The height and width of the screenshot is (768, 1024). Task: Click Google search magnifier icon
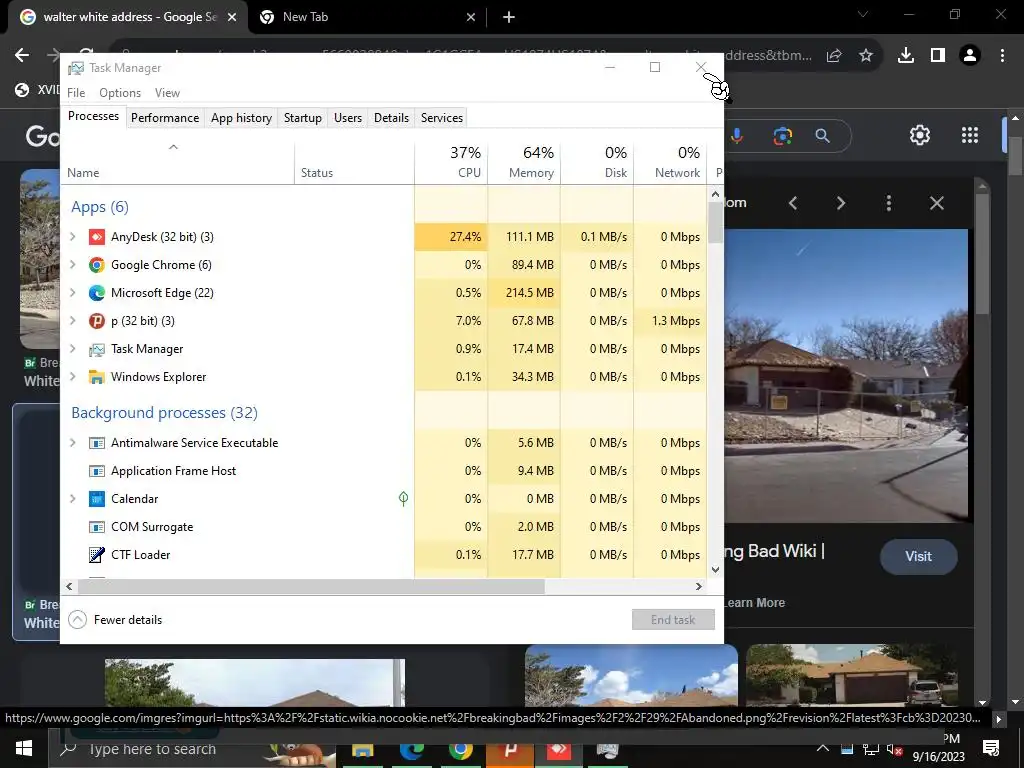click(822, 135)
